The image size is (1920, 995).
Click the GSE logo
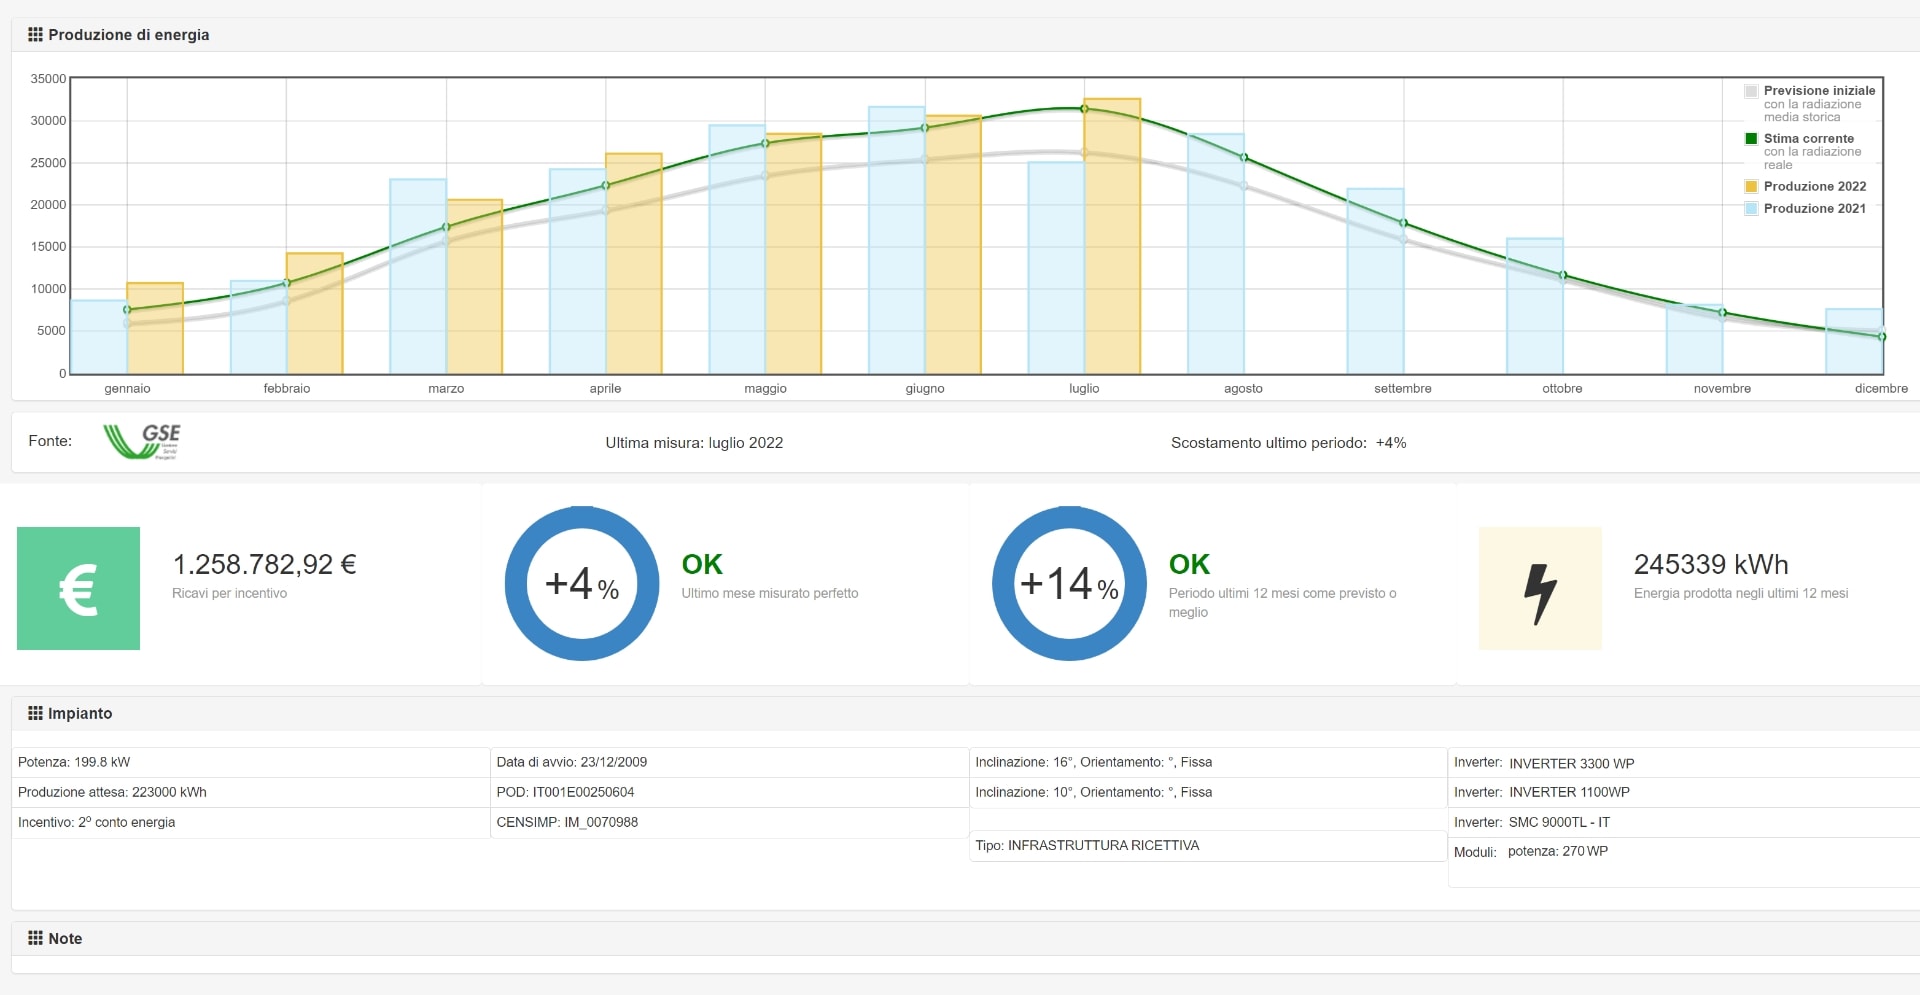click(142, 441)
